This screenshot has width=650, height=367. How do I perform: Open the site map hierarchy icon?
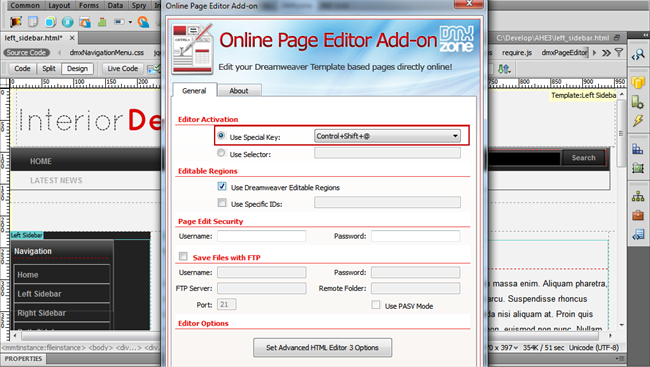pyautogui.click(x=638, y=196)
